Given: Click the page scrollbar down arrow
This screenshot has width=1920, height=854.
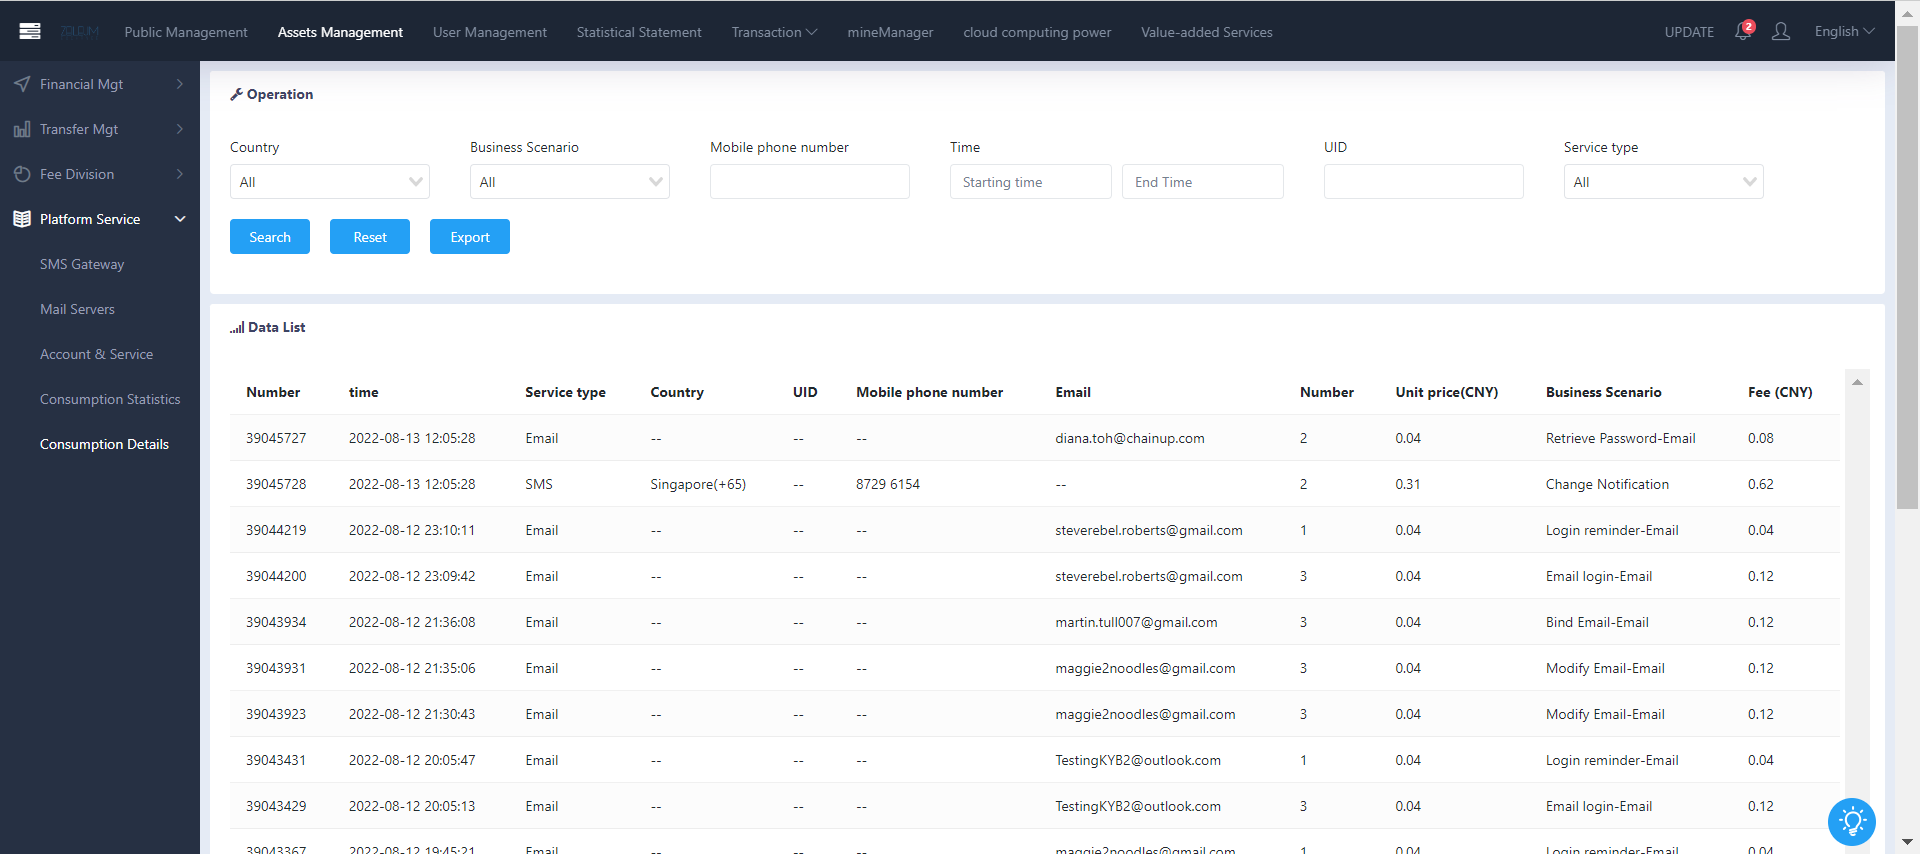Looking at the screenshot, I should 1907,843.
